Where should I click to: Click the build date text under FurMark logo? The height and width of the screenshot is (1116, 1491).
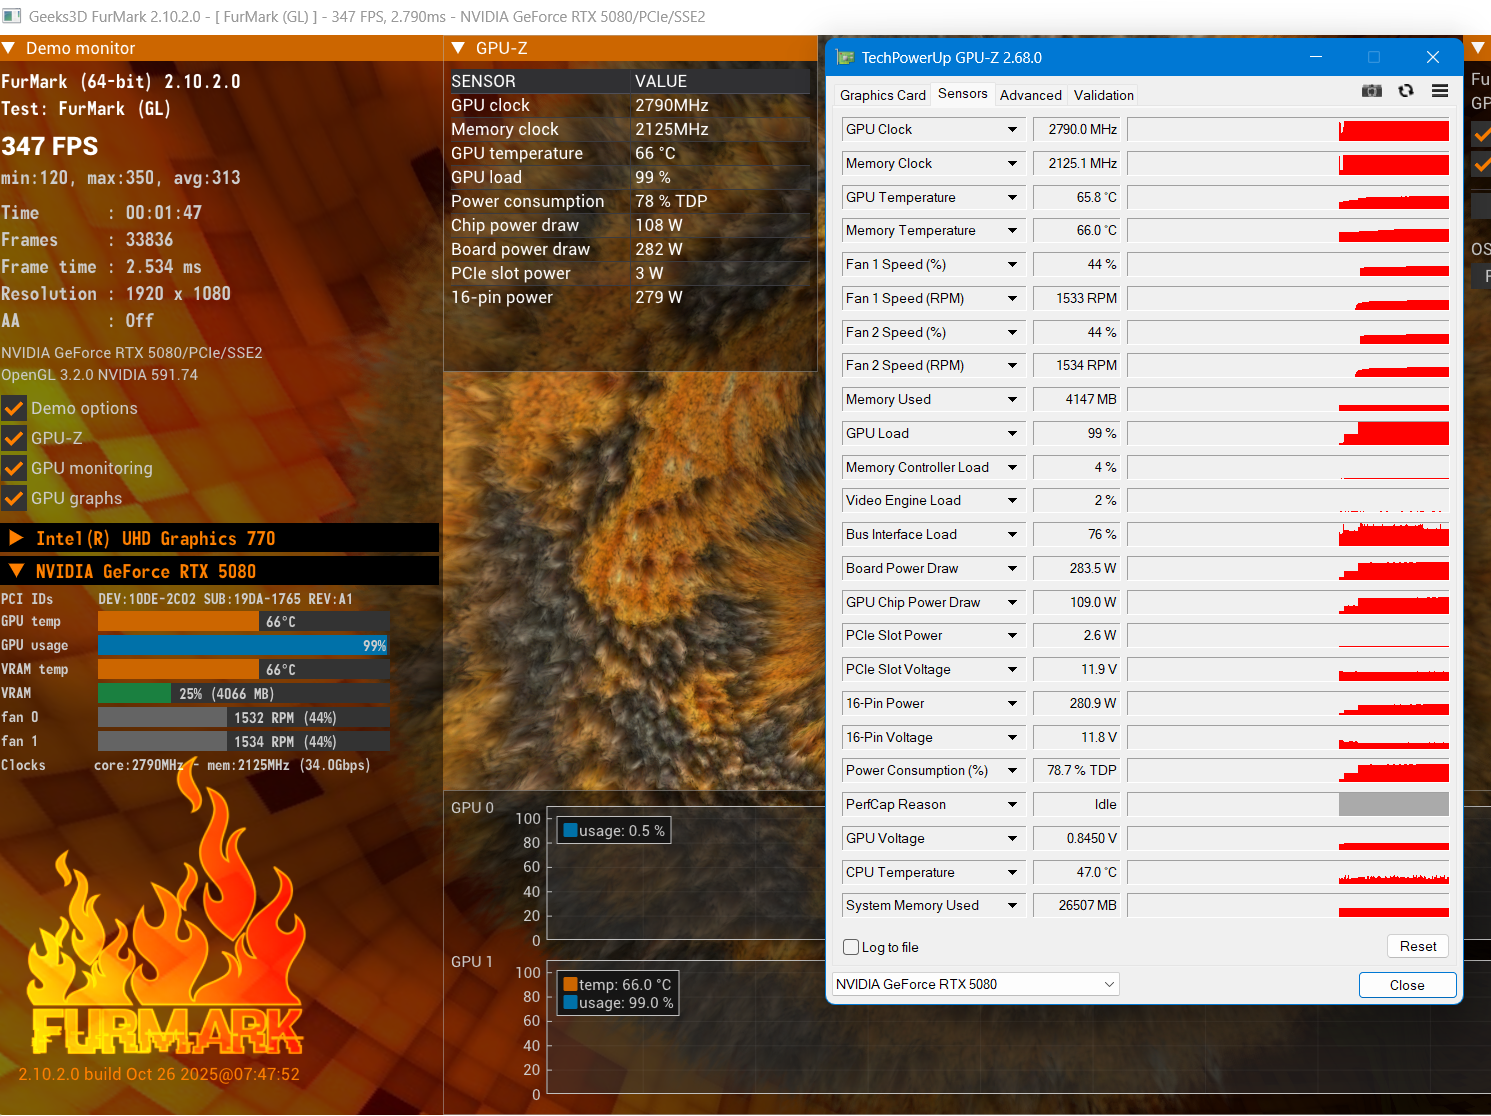(x=159, y=1074)
